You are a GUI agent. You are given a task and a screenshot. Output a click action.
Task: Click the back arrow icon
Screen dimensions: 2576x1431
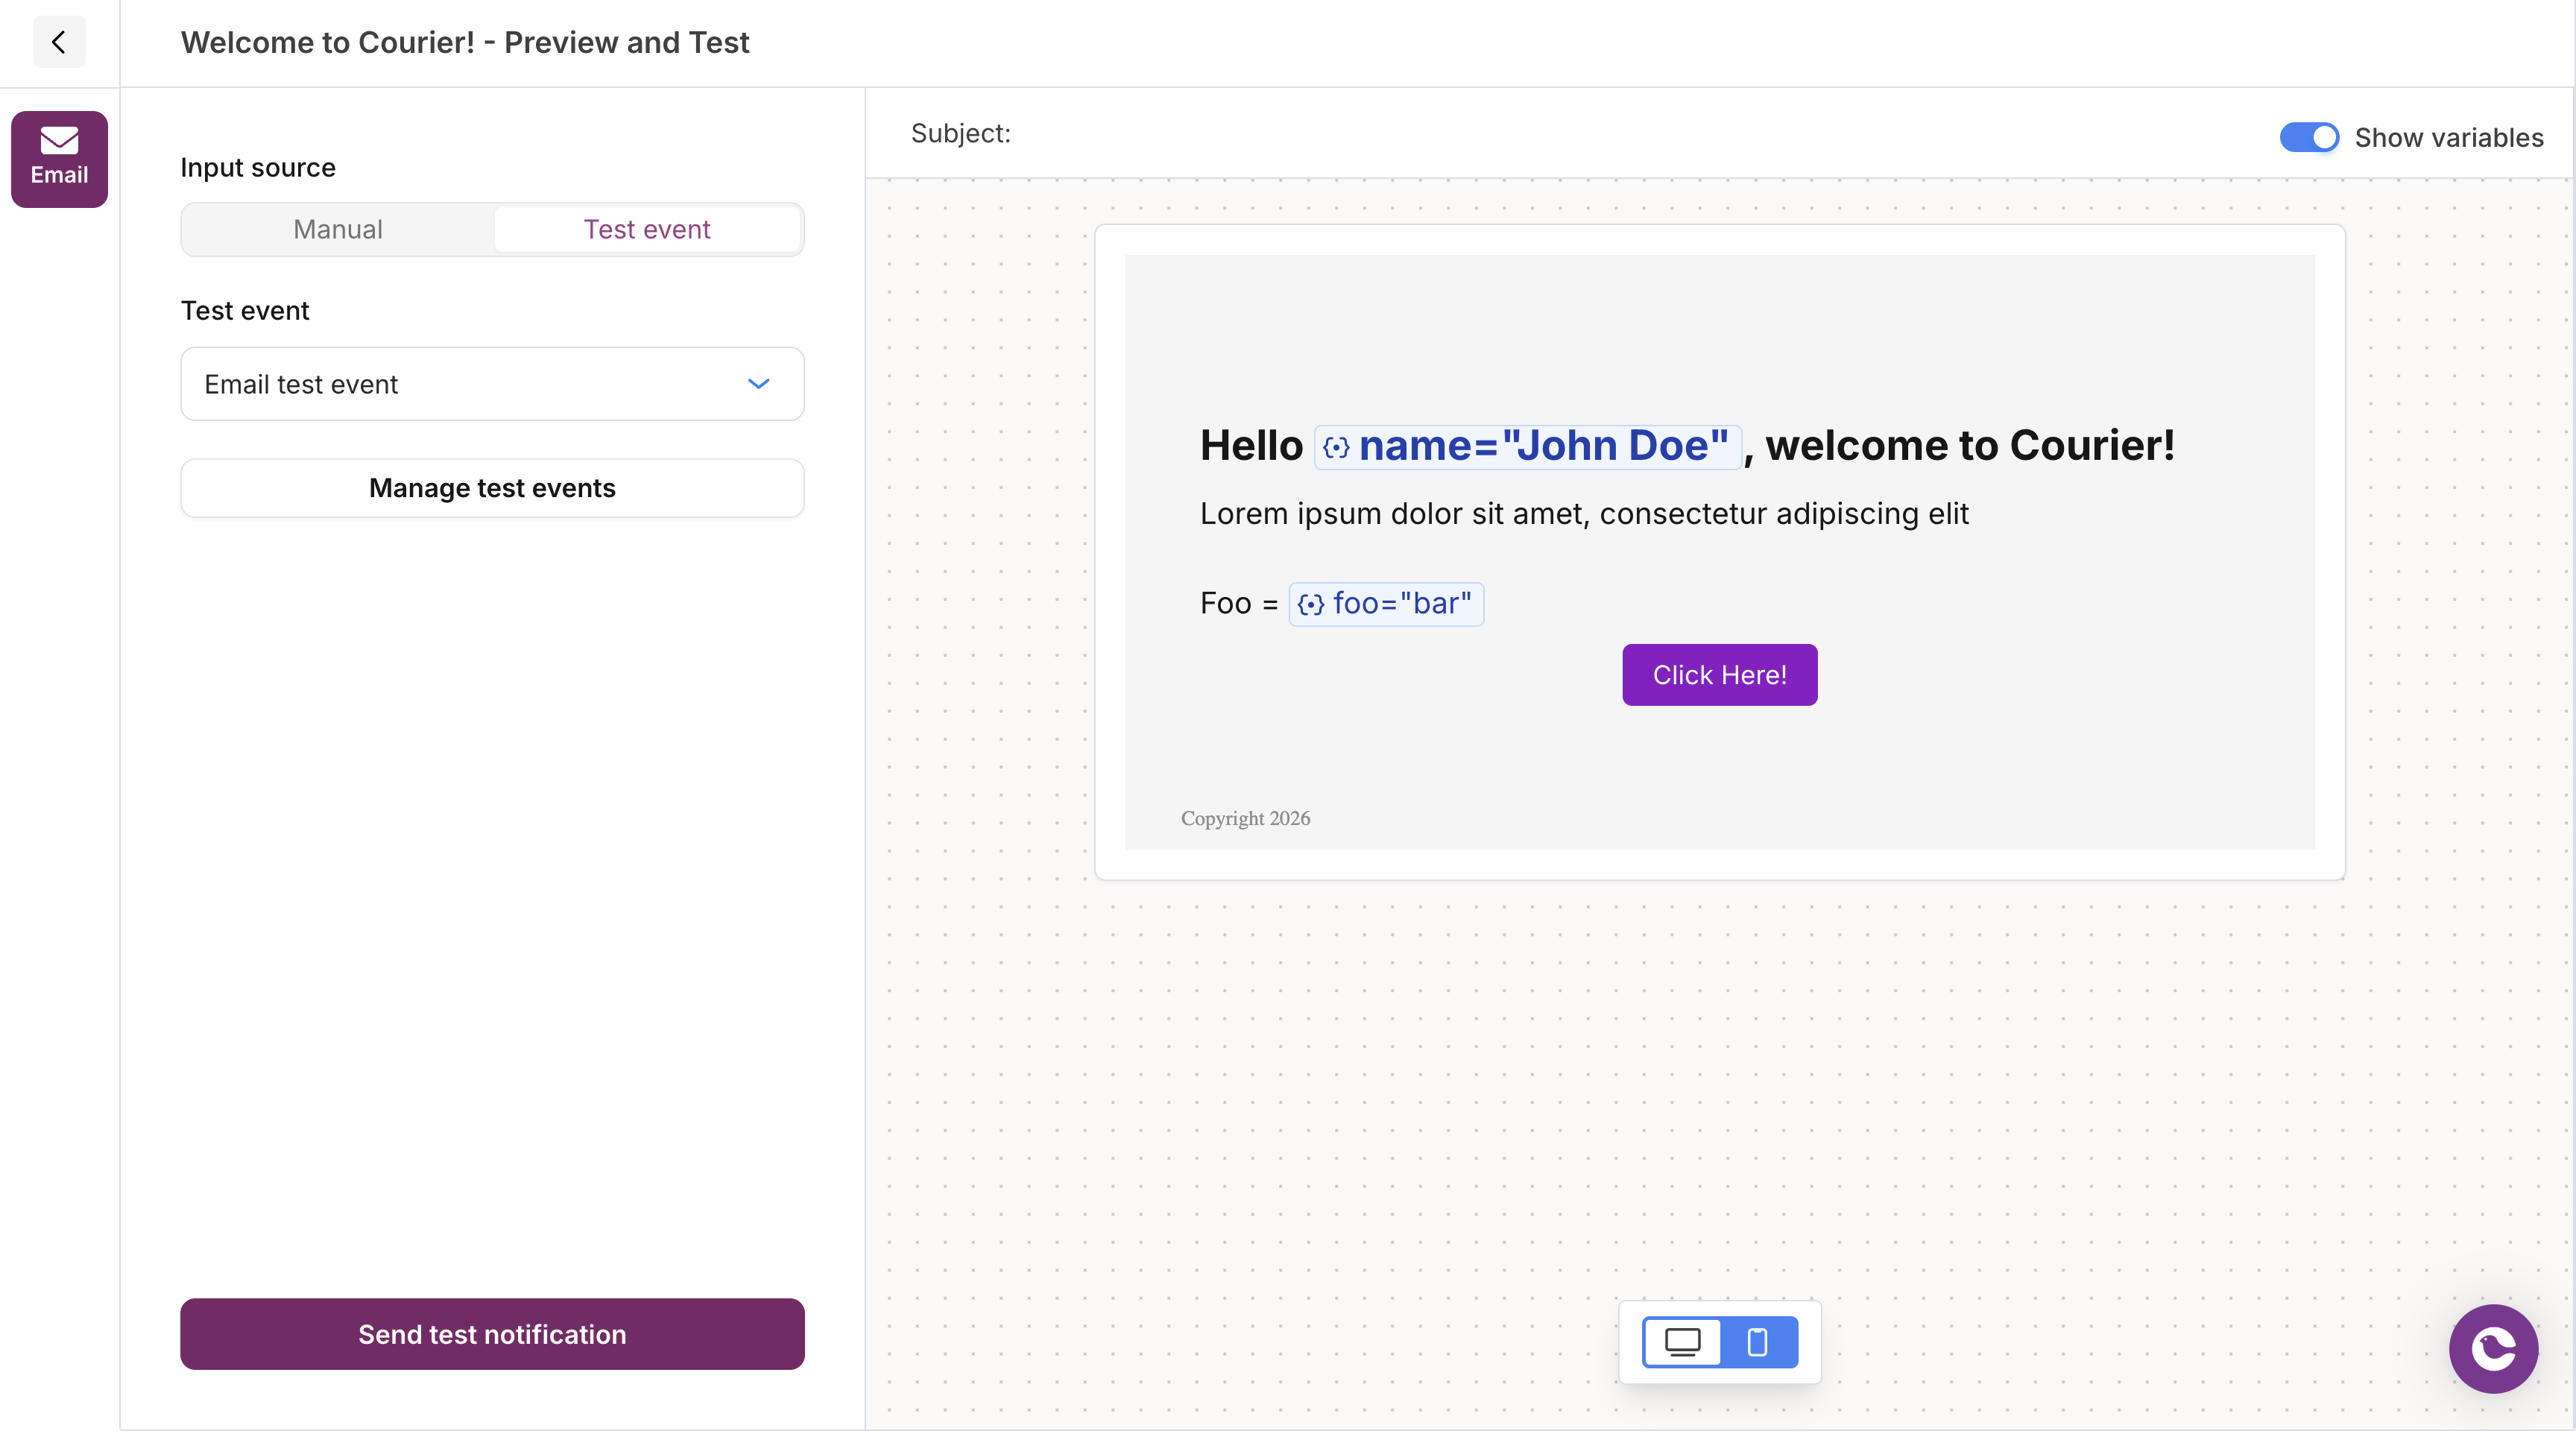[59, 42]
